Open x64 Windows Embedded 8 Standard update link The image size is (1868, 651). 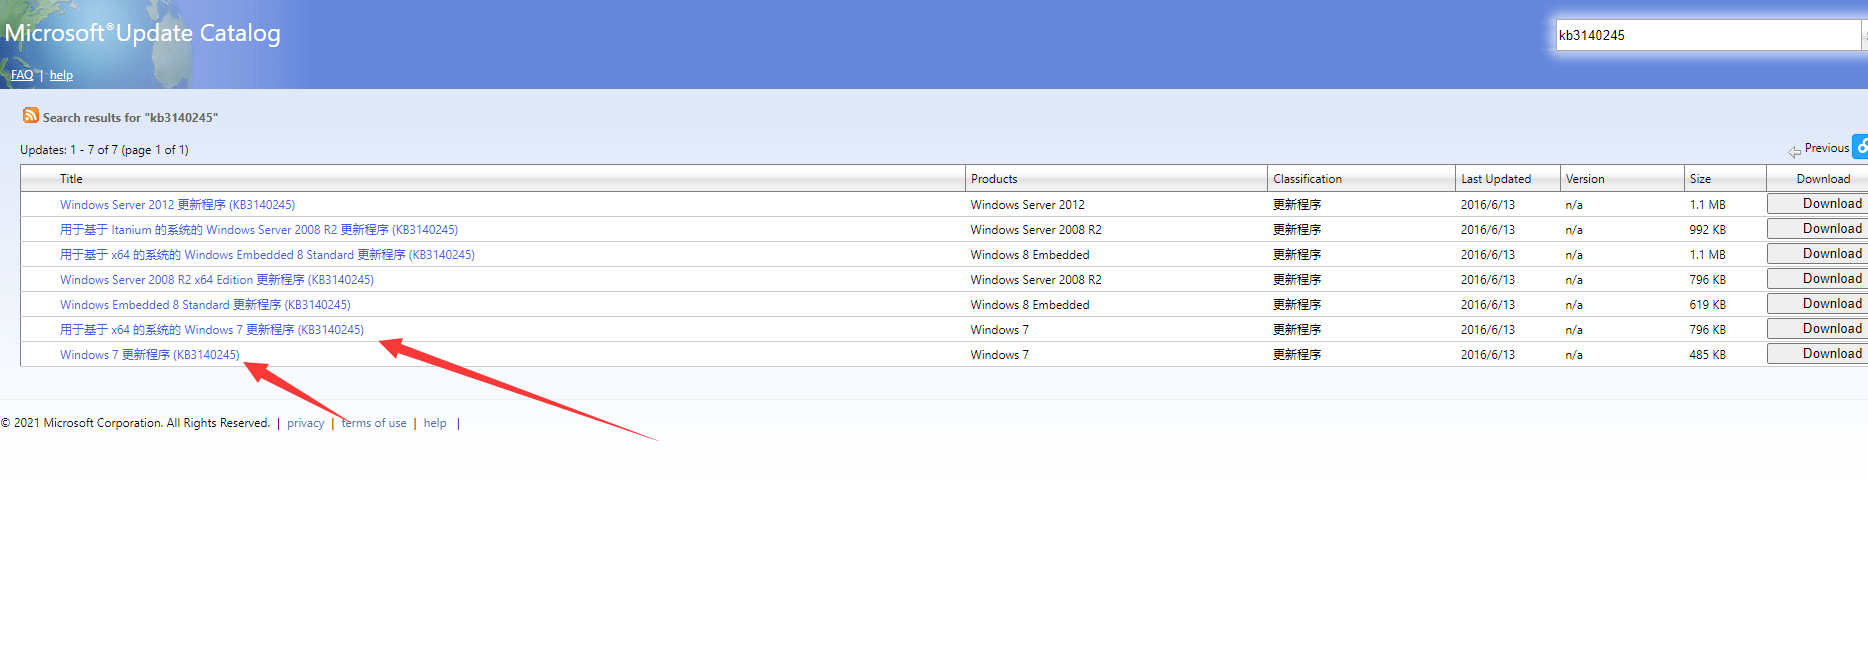pos(267,255)
